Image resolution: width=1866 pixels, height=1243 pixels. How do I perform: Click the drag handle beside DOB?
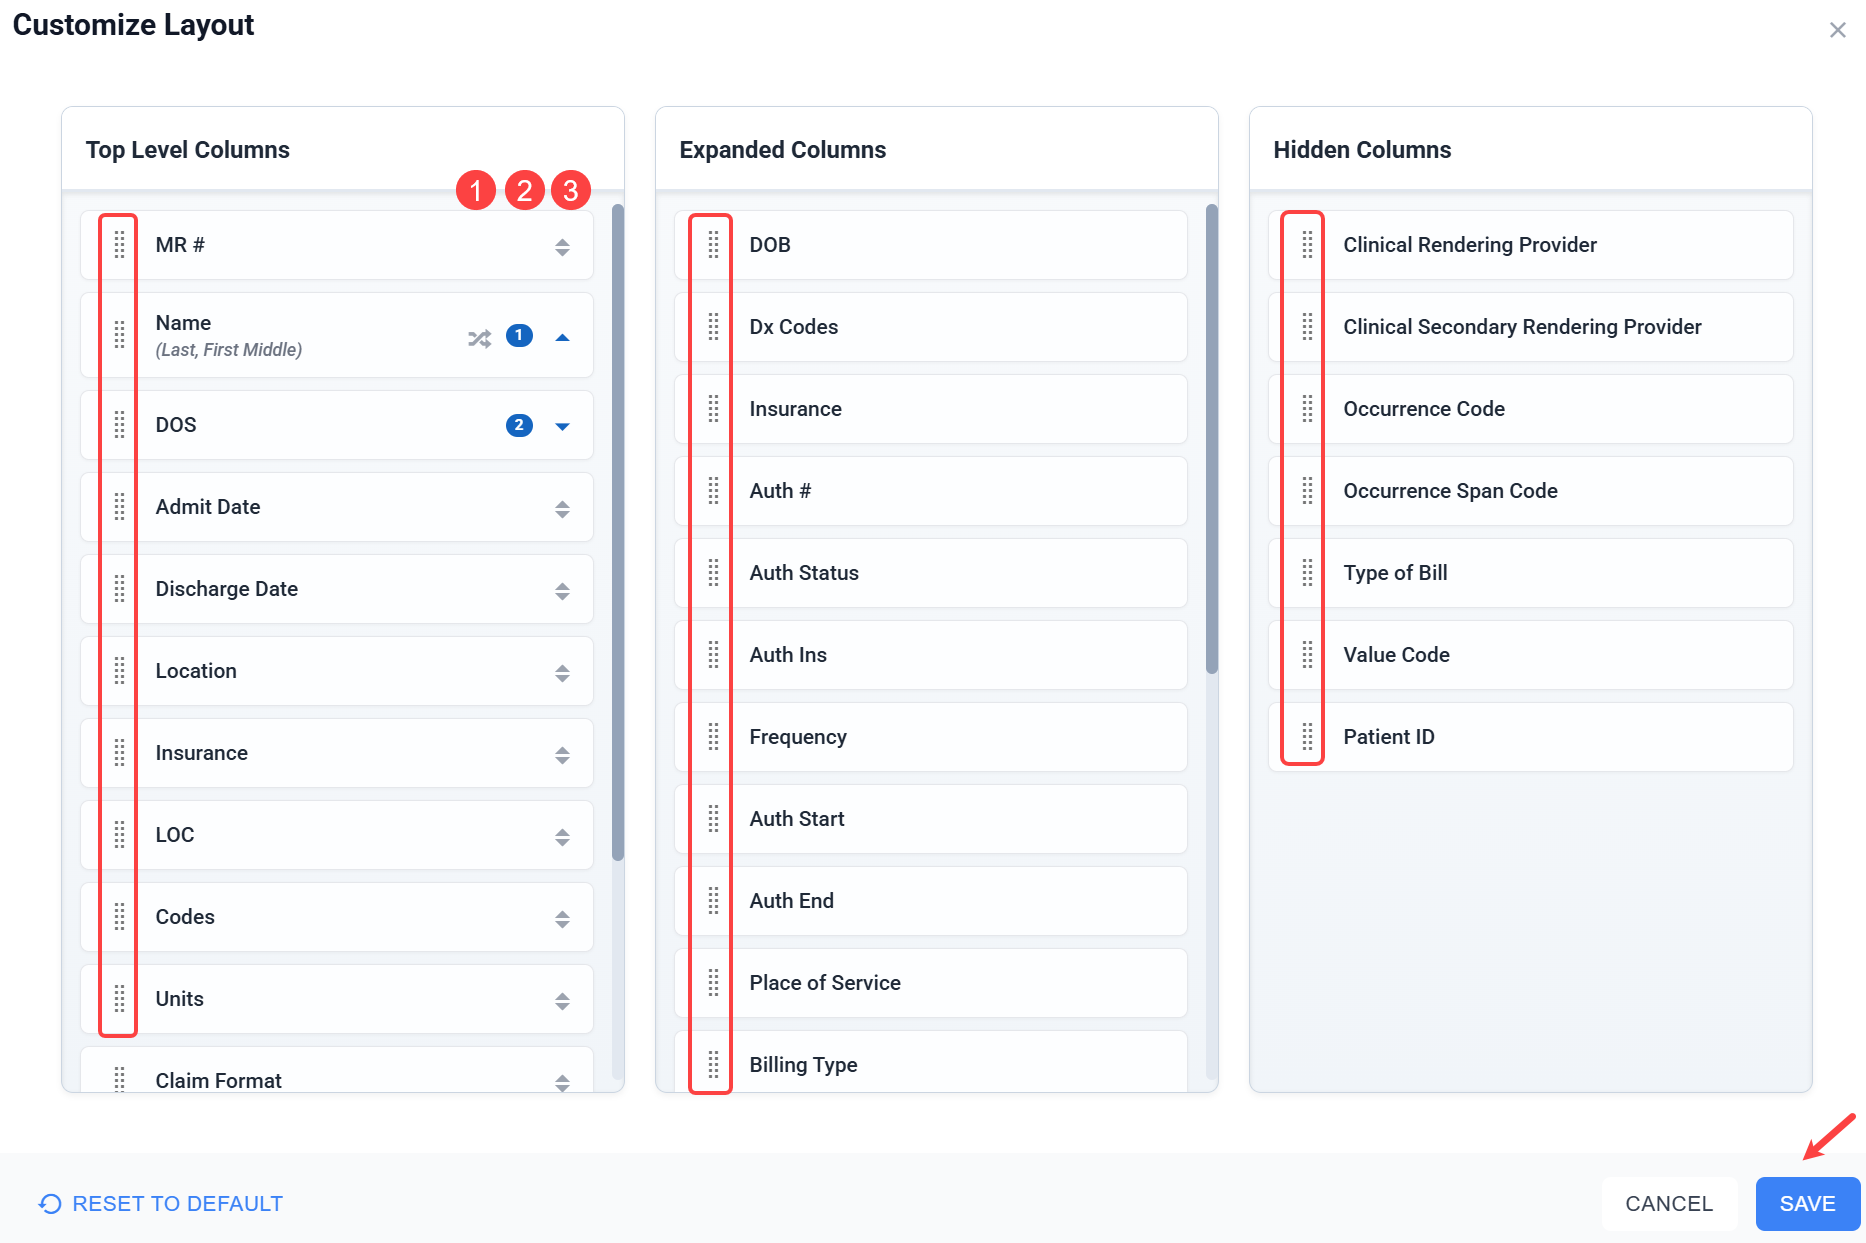713,245
